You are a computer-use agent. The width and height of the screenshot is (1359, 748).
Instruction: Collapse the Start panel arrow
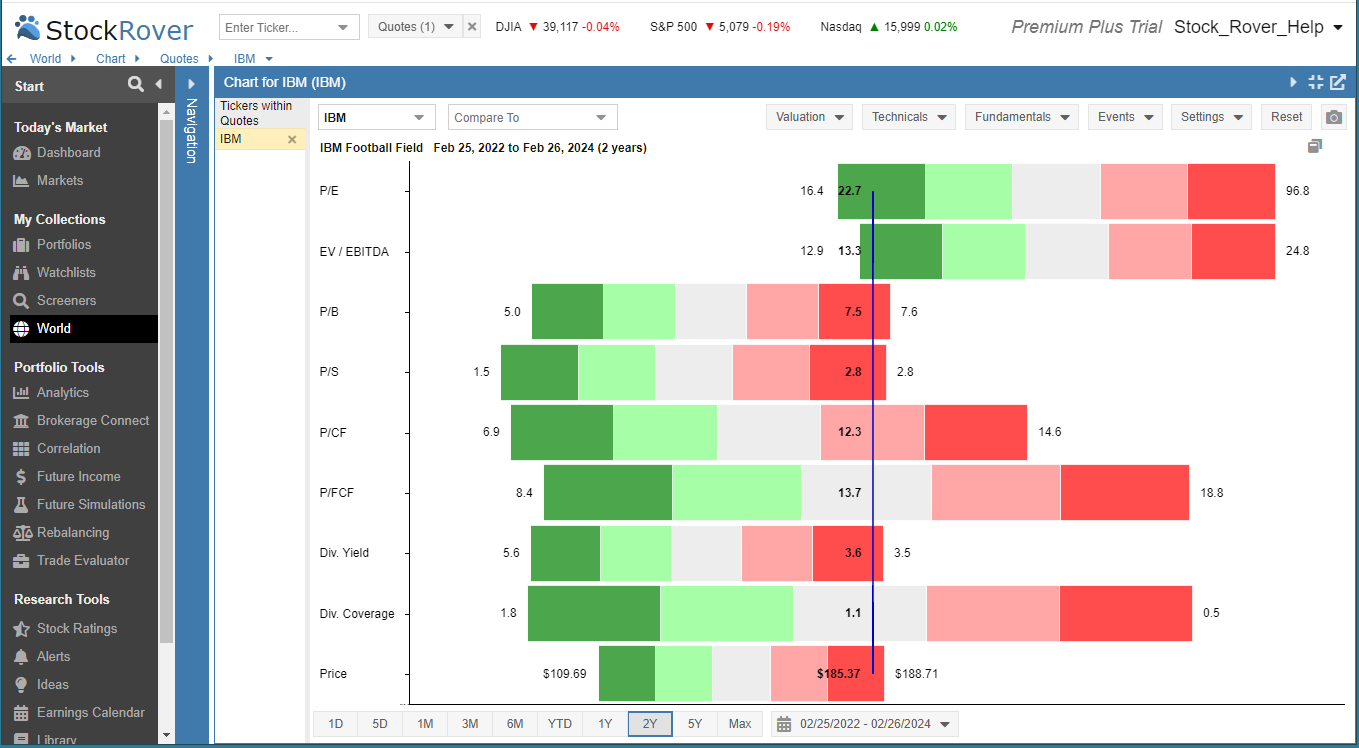(158, 85)
